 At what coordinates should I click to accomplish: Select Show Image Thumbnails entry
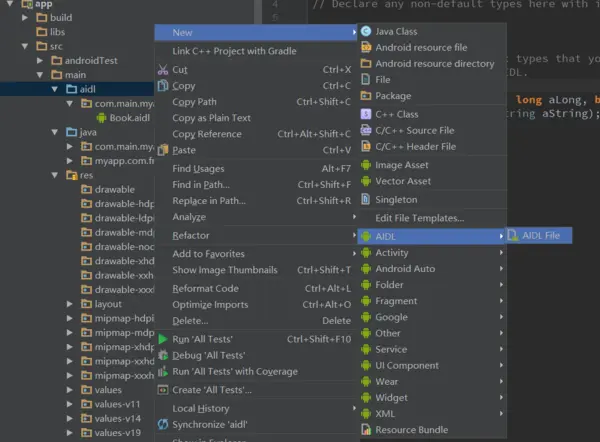point(256,270)
